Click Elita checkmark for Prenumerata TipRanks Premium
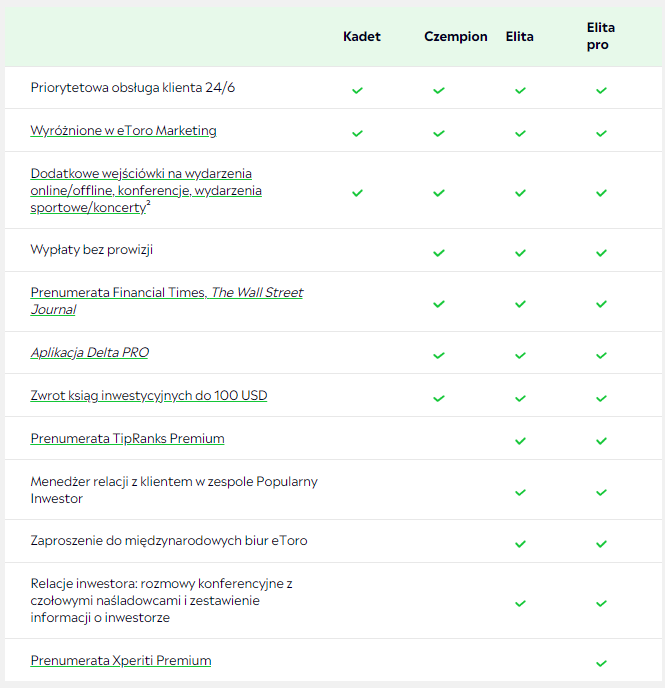The width and height of the screenshot is (665, 688). point(520,440)
